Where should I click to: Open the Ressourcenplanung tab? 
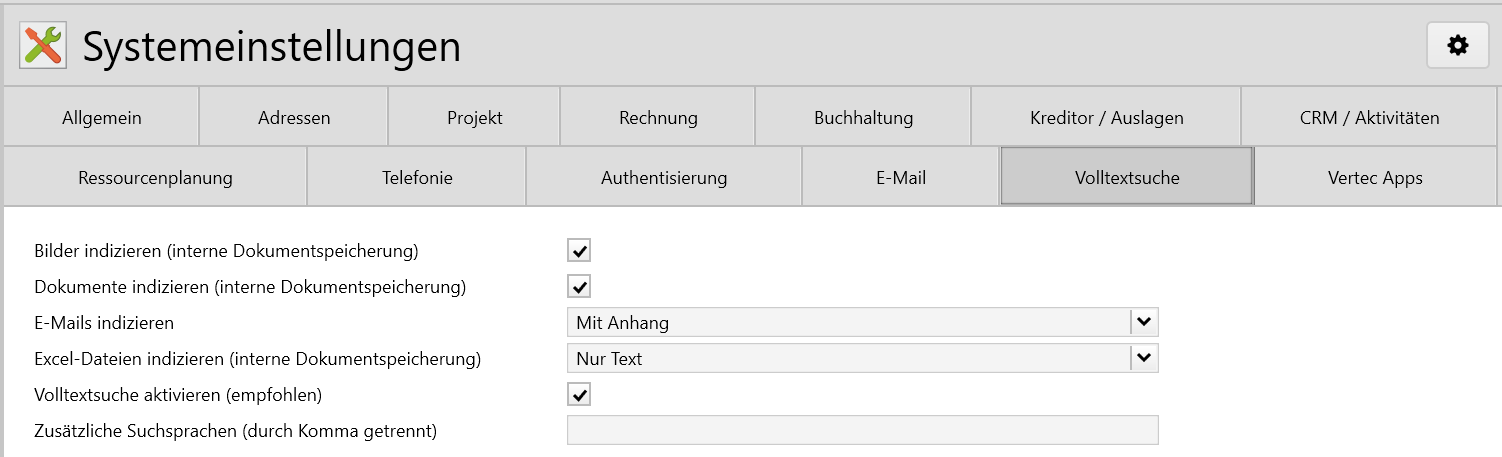click(155, 178)
